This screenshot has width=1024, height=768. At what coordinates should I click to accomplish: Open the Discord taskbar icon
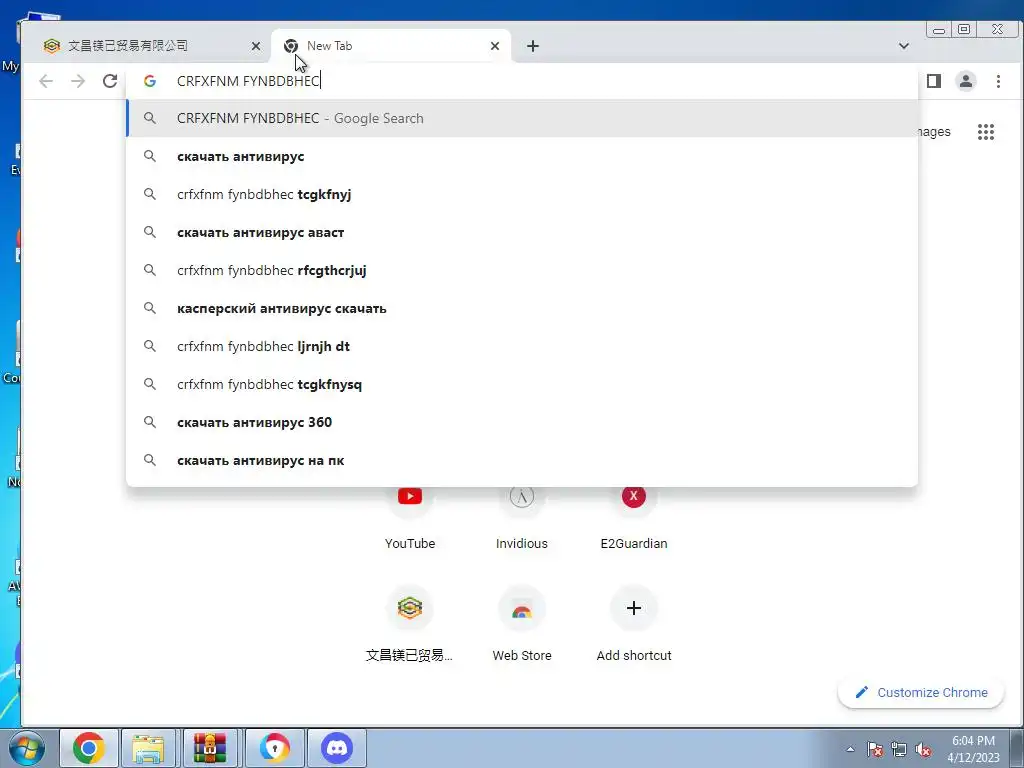tap(337, 748)
